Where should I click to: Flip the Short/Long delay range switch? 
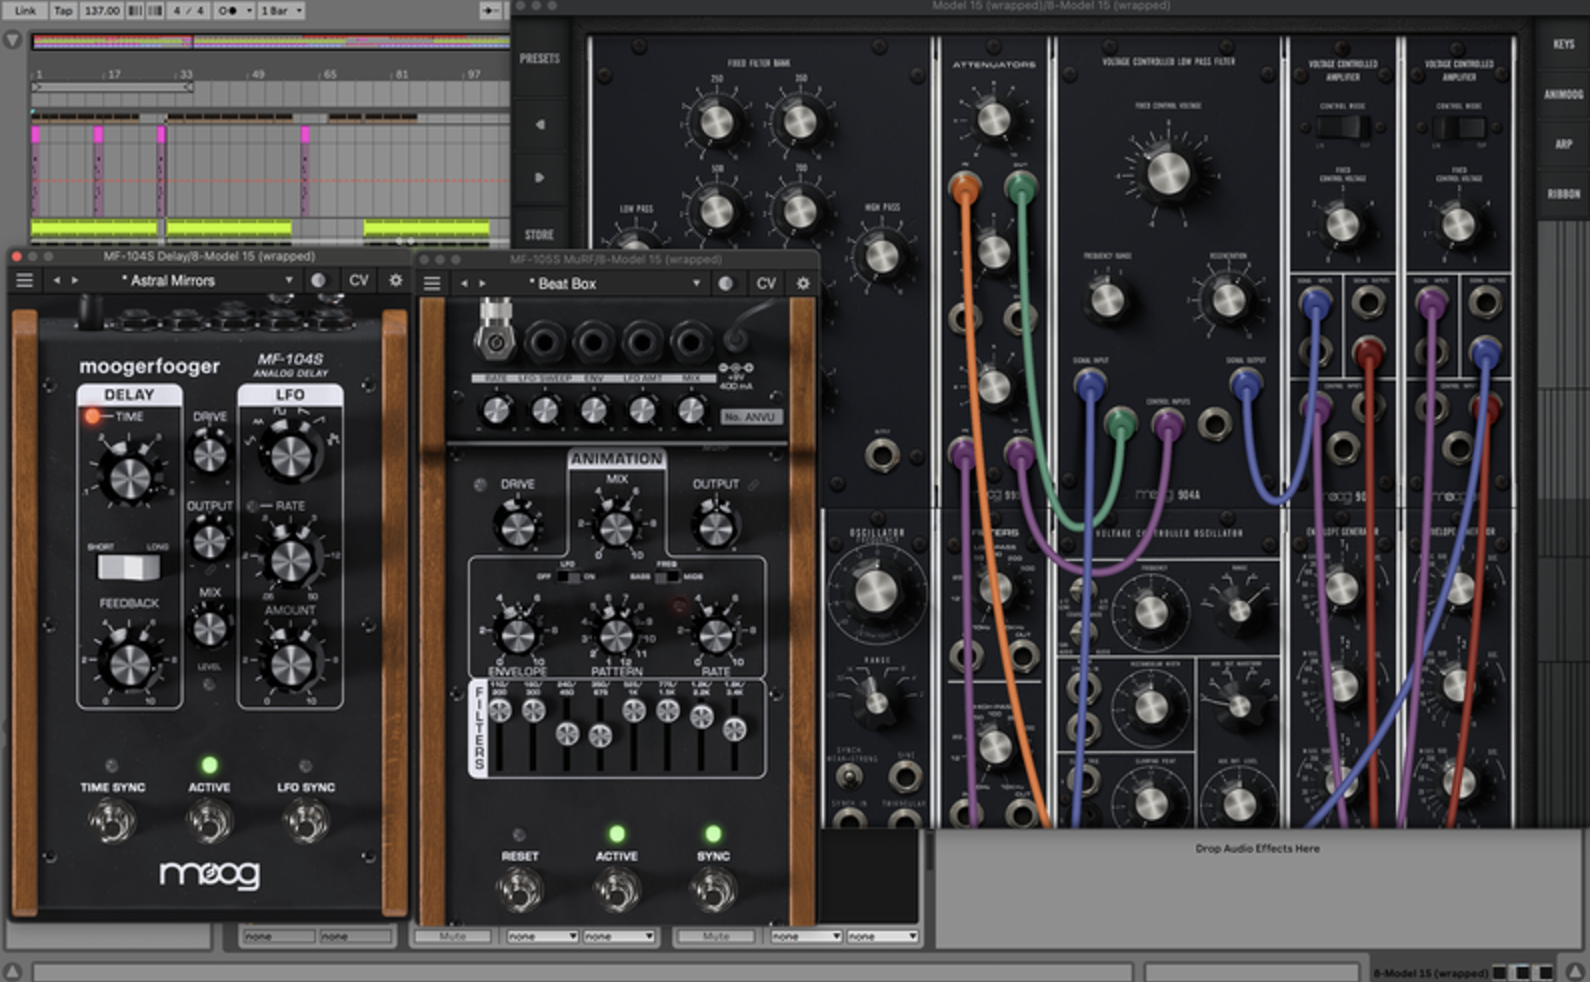point(128,568)
